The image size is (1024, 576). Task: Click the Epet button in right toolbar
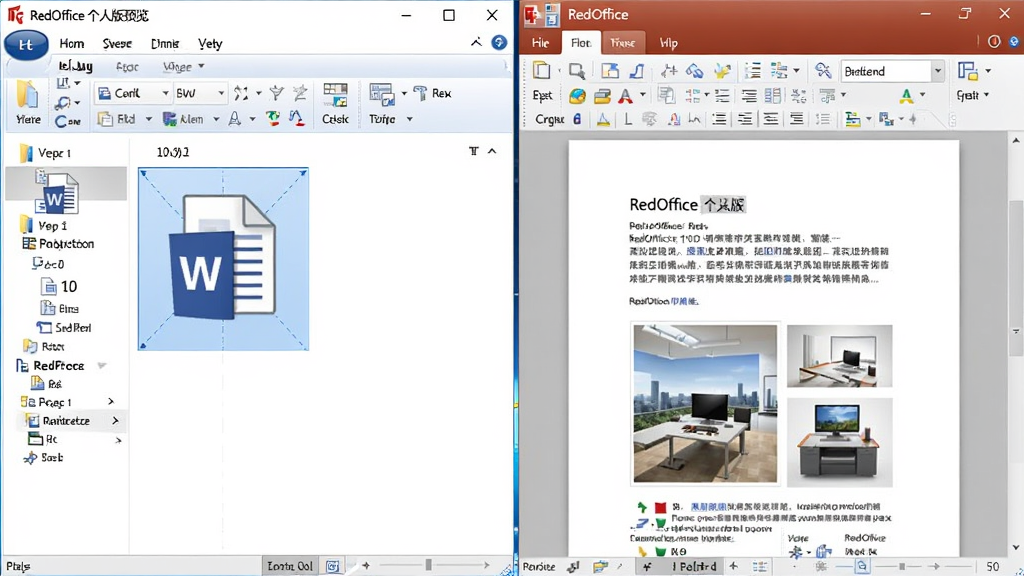tap(542, 95)
